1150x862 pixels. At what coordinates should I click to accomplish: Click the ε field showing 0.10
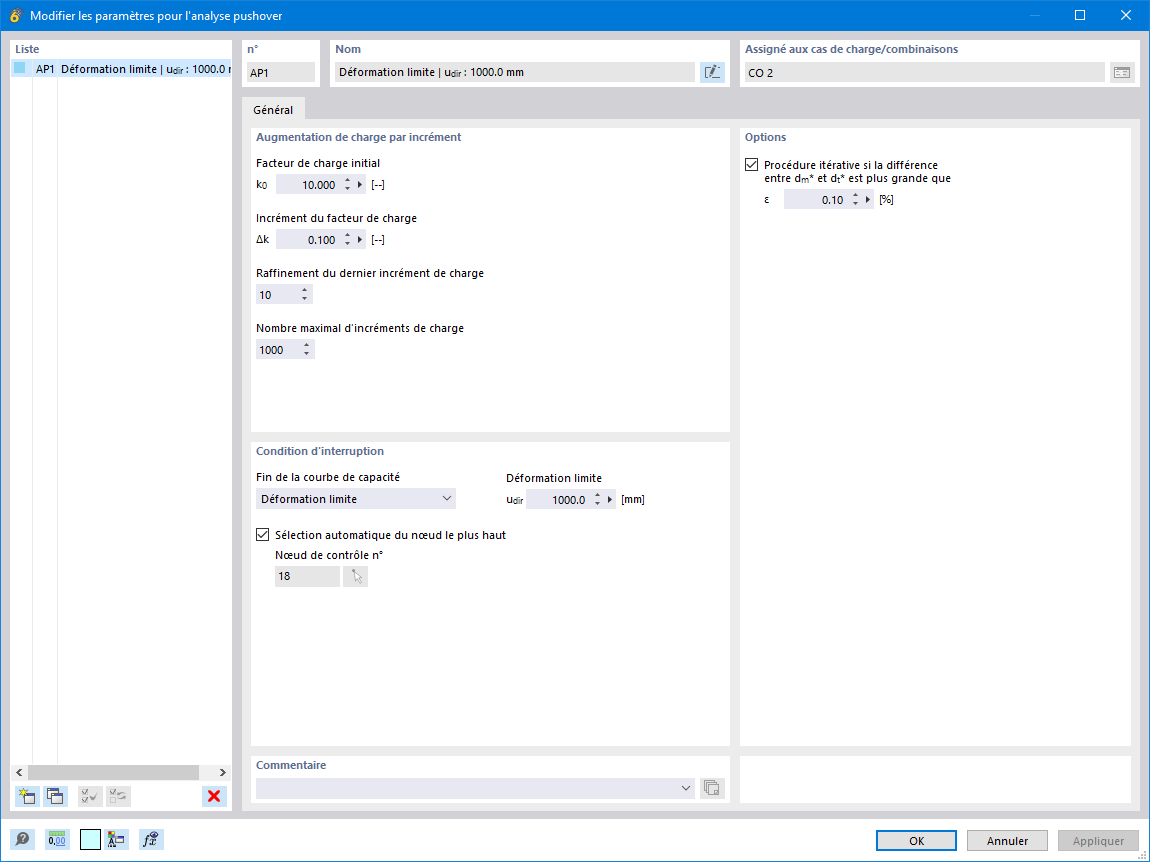[x=816, y=200]
